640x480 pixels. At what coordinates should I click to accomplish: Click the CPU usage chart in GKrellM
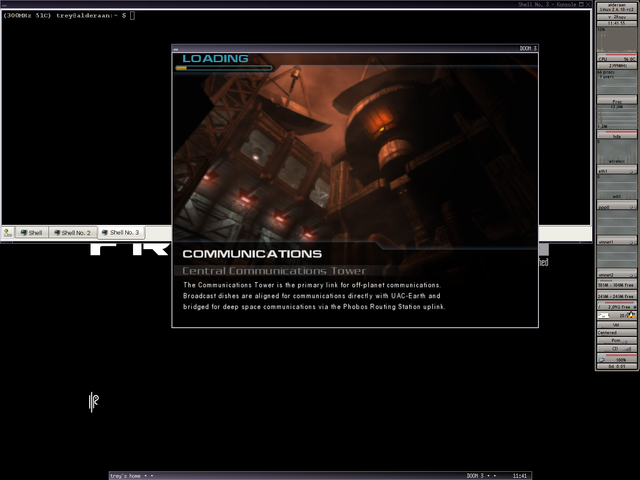617,40
